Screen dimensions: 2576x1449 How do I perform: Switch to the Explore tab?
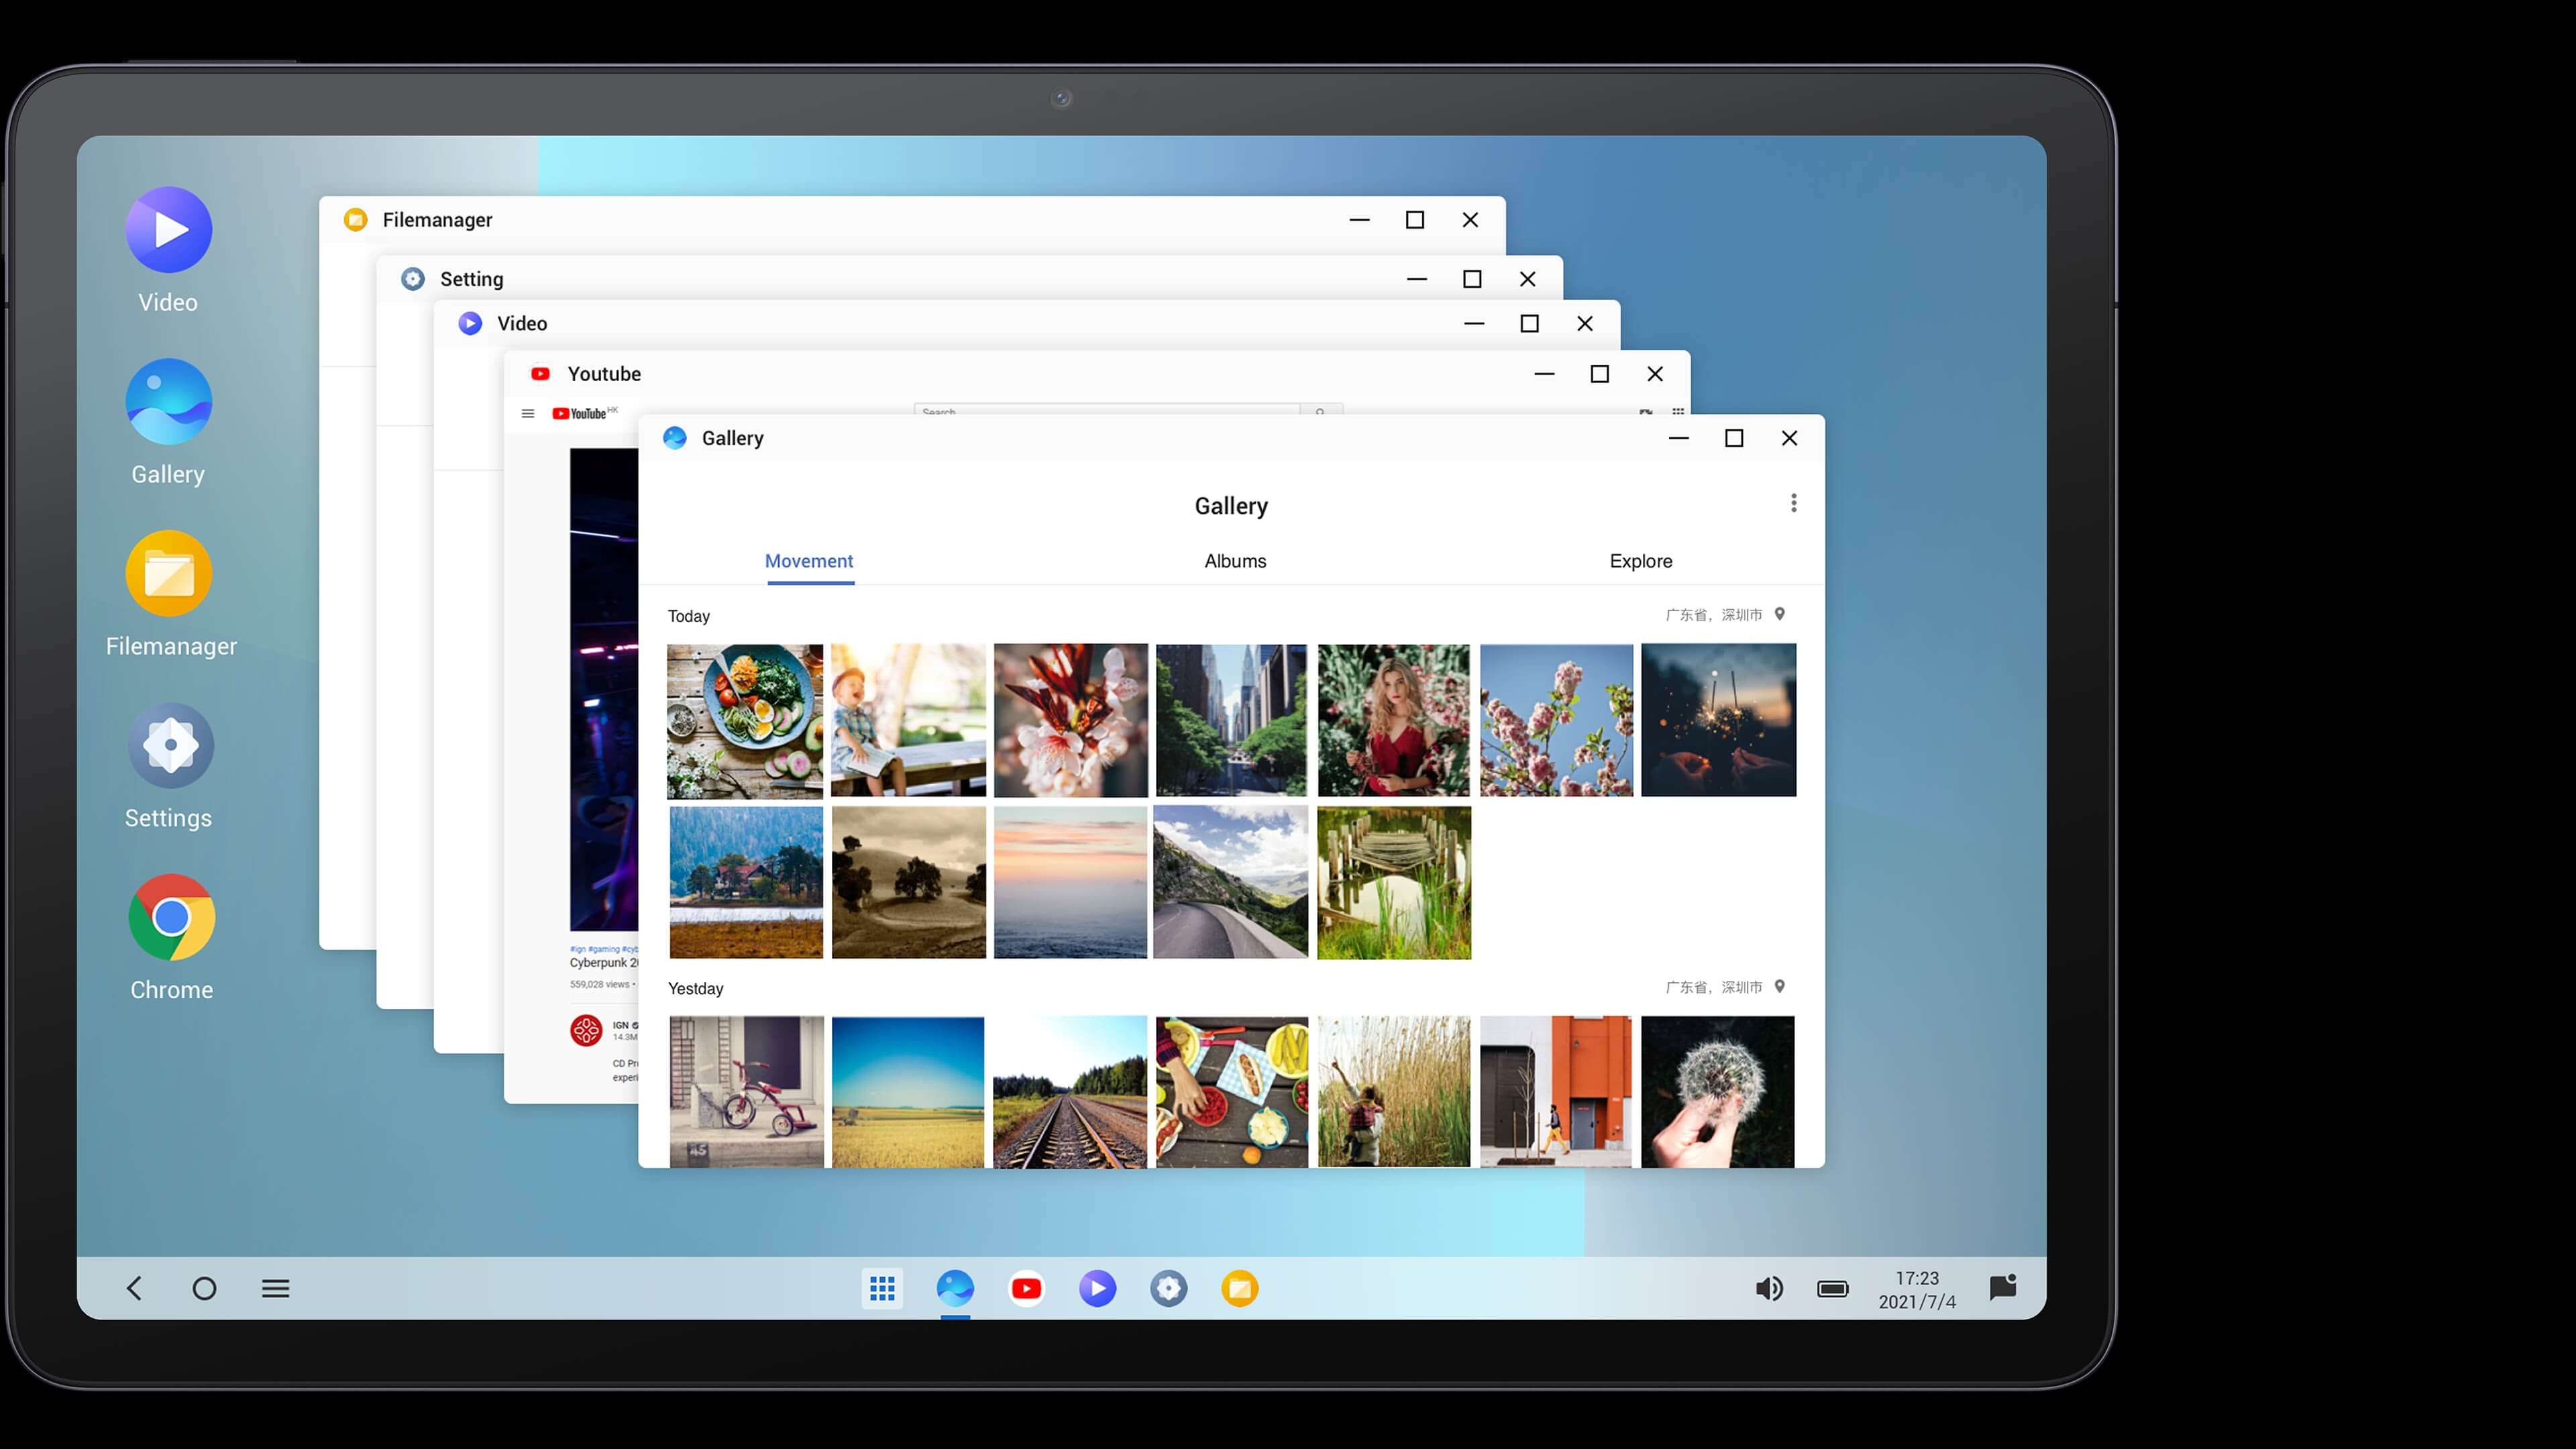(x=1640, y=561)
